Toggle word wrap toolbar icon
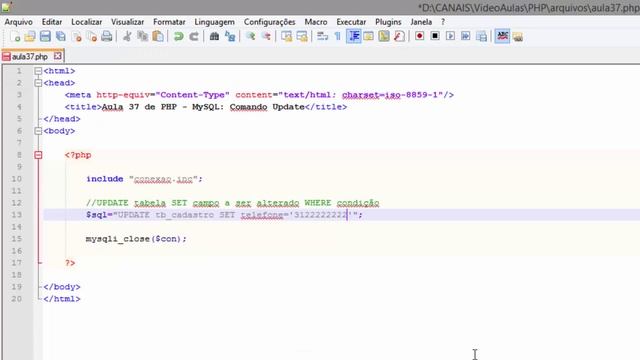The width and height of the screenshot is (640, 360). (x=322, y=37)
